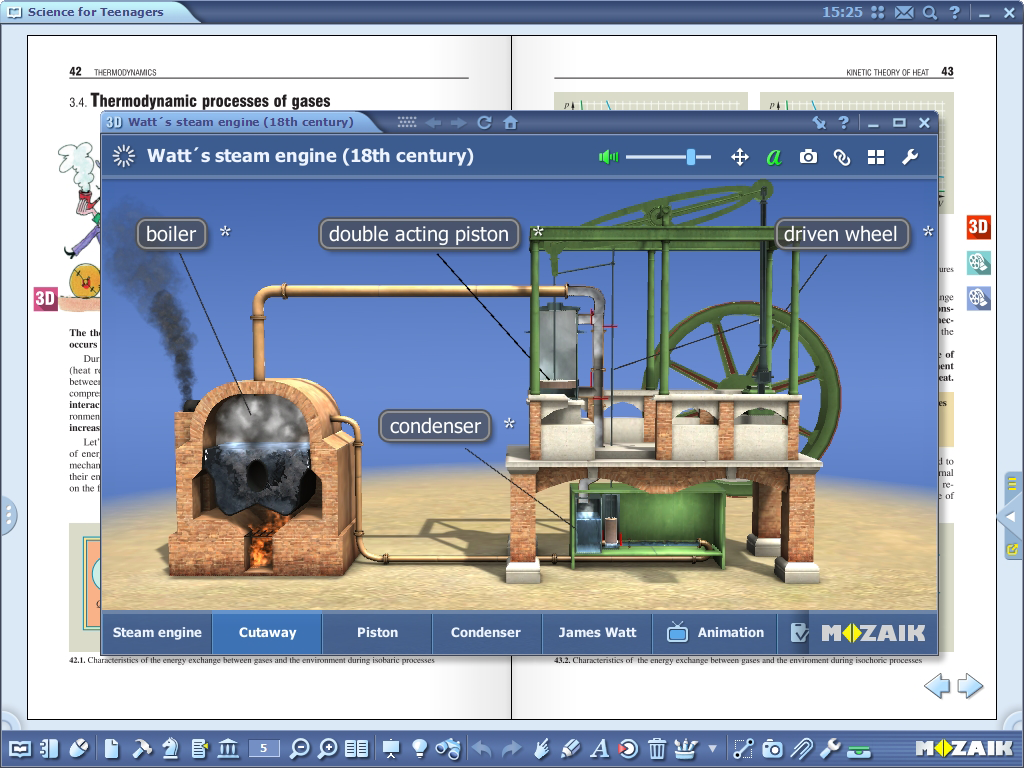
Task: Switch to the Piston view tab
Action: (377, 633)
